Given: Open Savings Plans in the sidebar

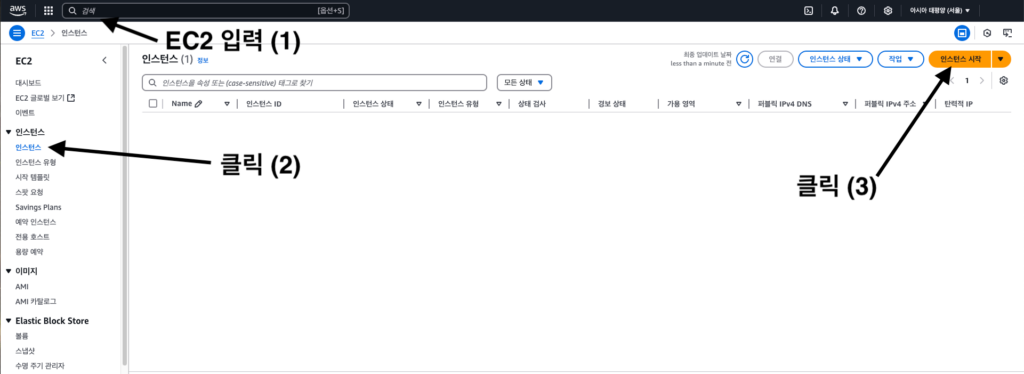Looking at the screenshot, I should pyautogui.click(x=38, y=207).
